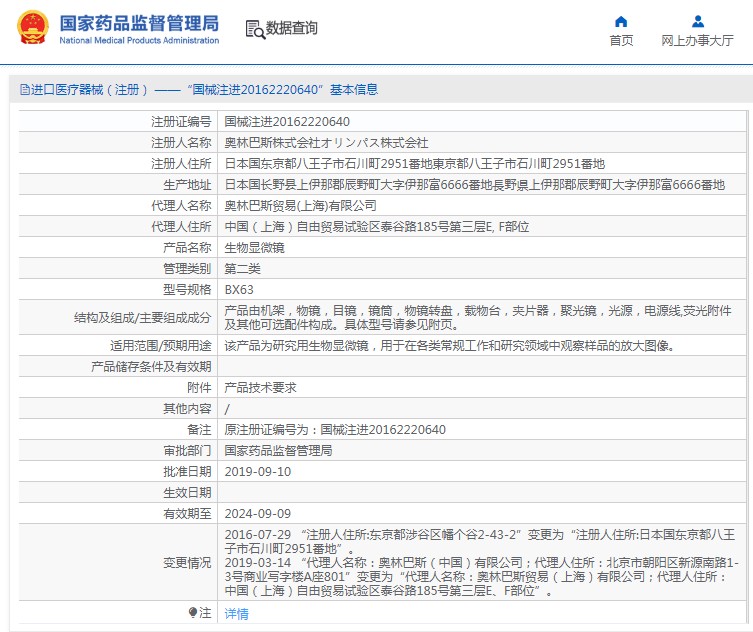Select remark text 原注册证编号为
The image size is (753, 632).
click(335, 430)
